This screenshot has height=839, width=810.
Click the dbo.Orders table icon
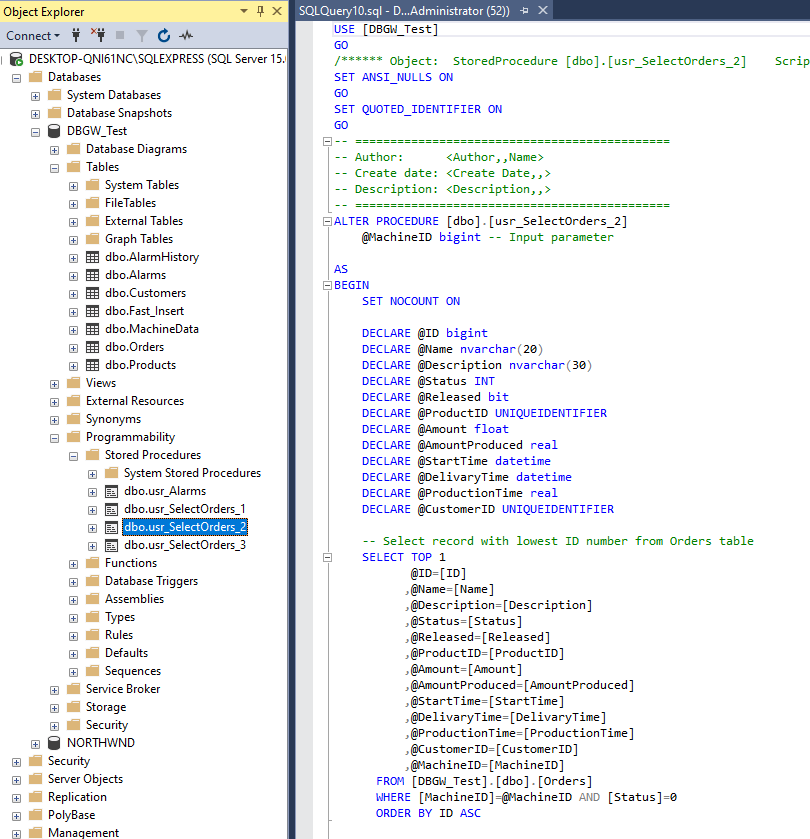[92, 347]
